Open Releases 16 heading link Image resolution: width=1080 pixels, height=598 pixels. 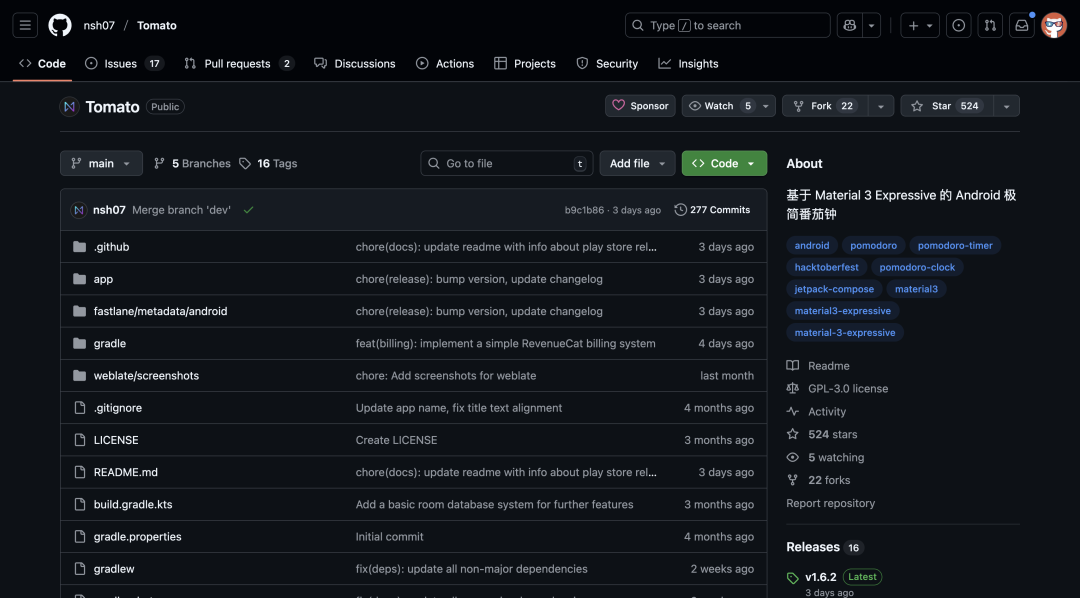click(825, 547)
